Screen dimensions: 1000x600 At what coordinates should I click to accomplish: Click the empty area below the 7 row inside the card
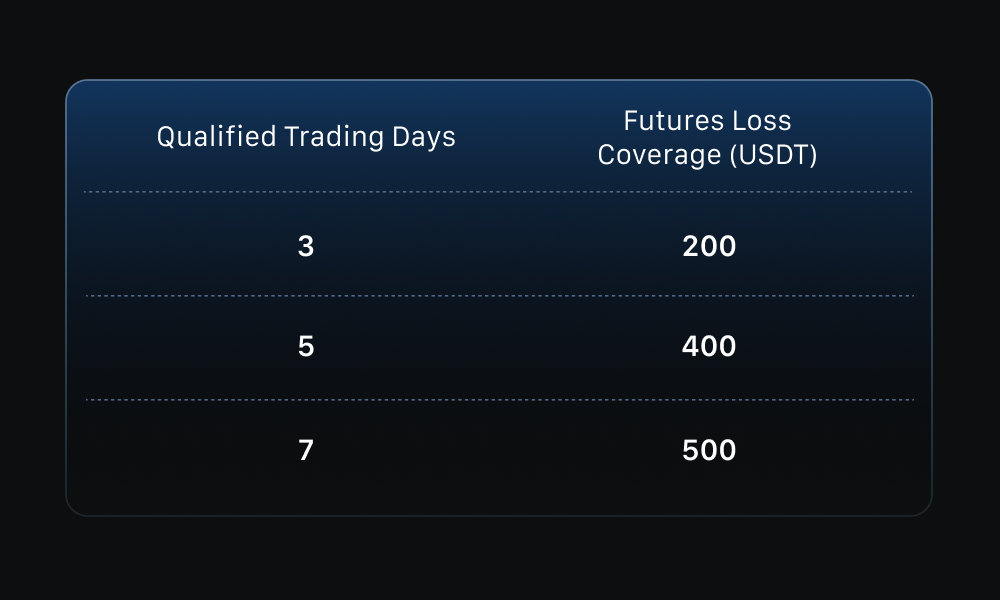click(x=498, y=492)
